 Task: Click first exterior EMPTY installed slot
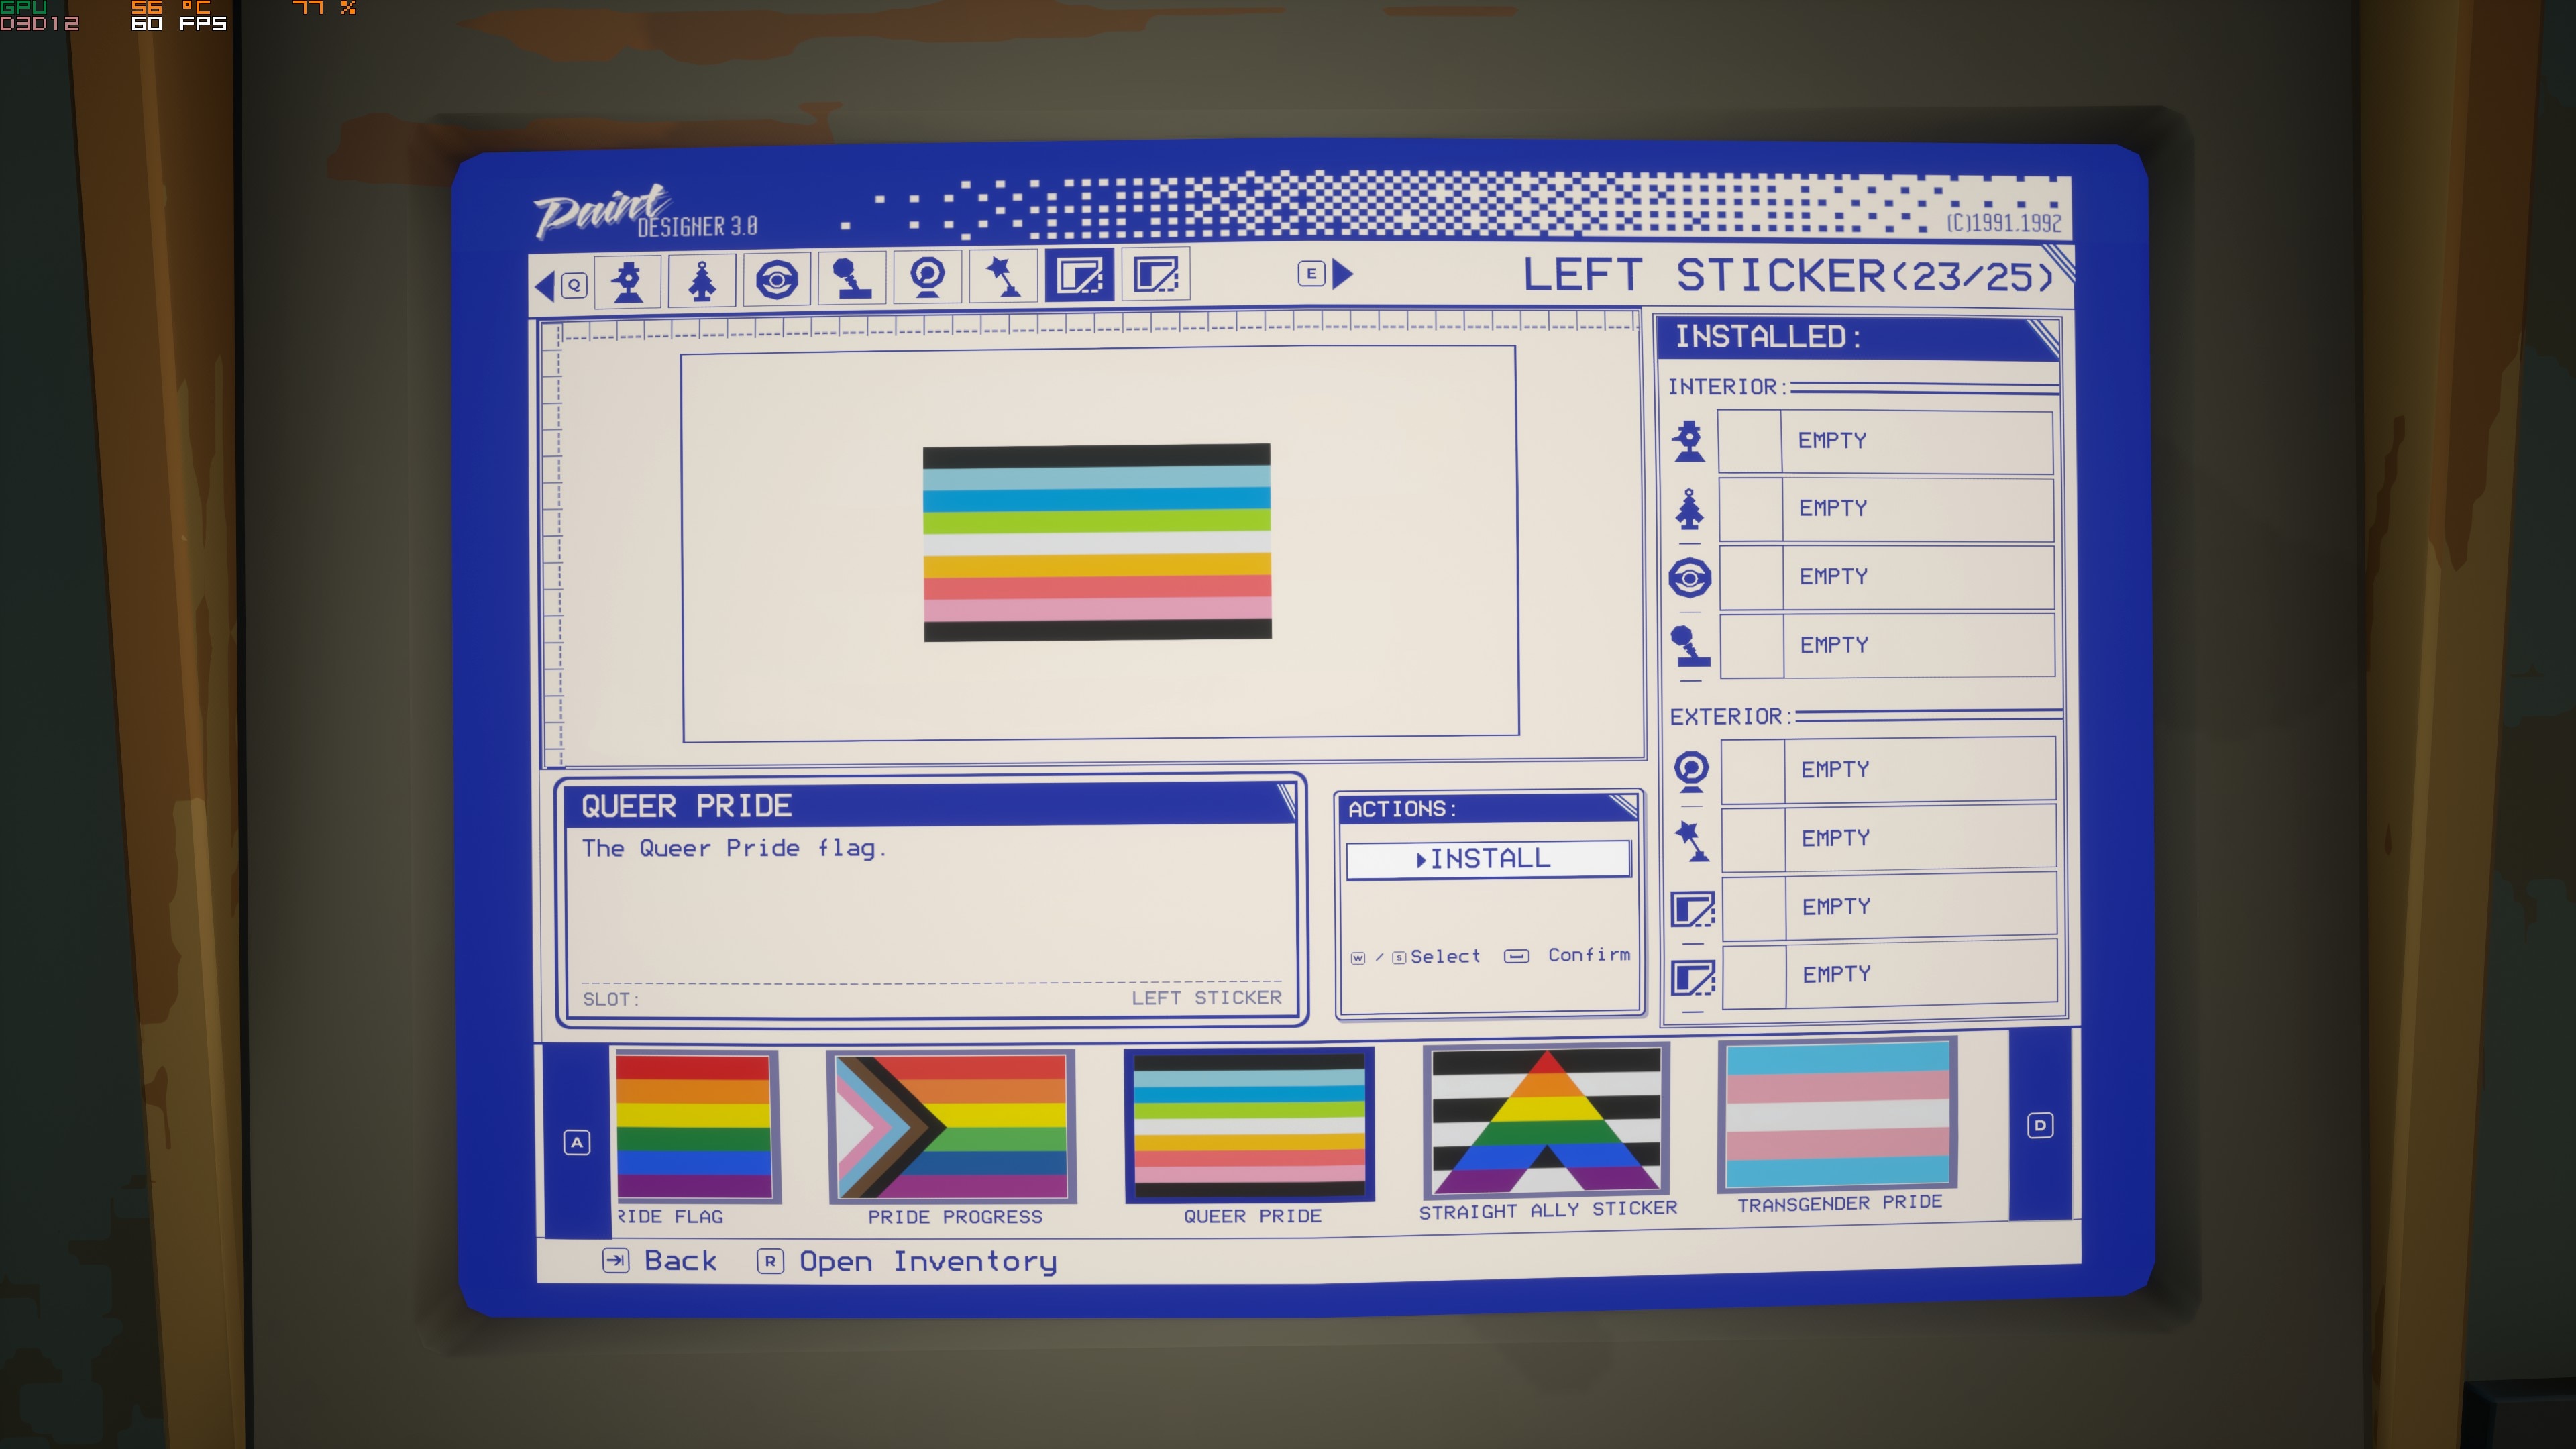1888,770
